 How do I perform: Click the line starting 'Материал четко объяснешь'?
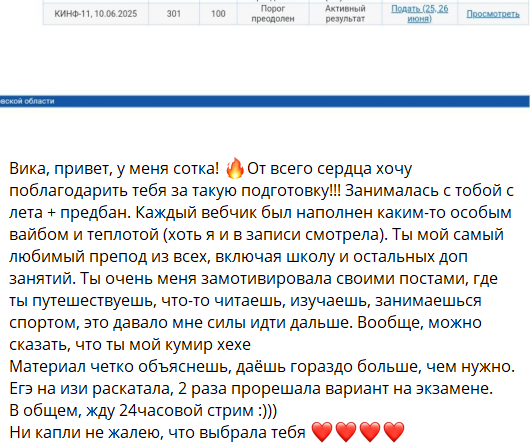click(262, 367)
